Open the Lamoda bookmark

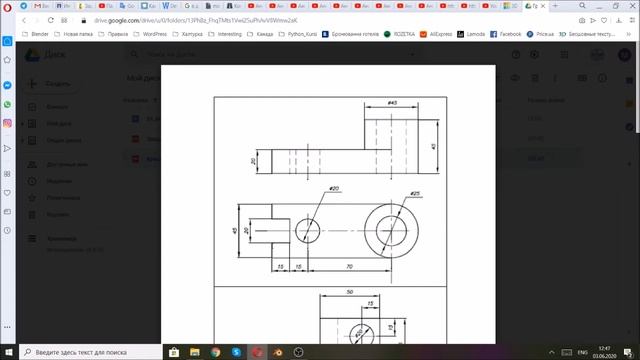pos(471,34)
